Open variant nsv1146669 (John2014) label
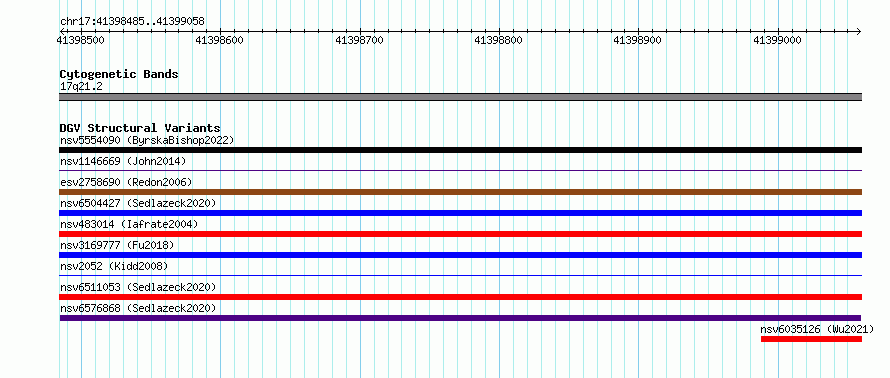The height and width of the screenshot is (378, 890). [123, 161]
